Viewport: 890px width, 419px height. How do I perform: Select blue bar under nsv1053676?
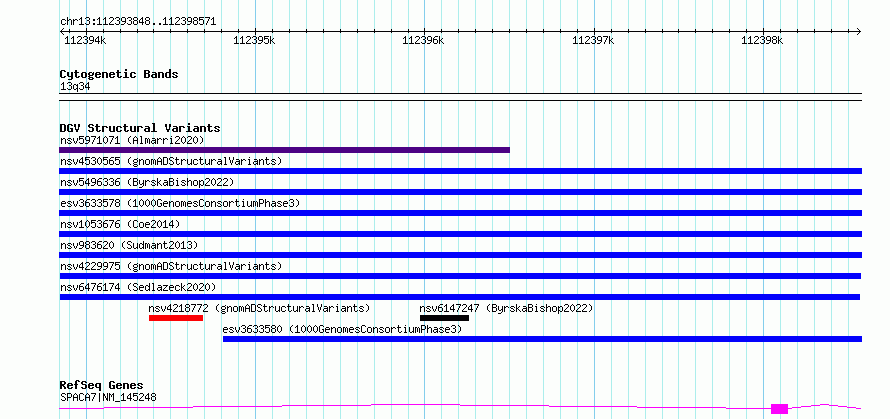point(460,234)
